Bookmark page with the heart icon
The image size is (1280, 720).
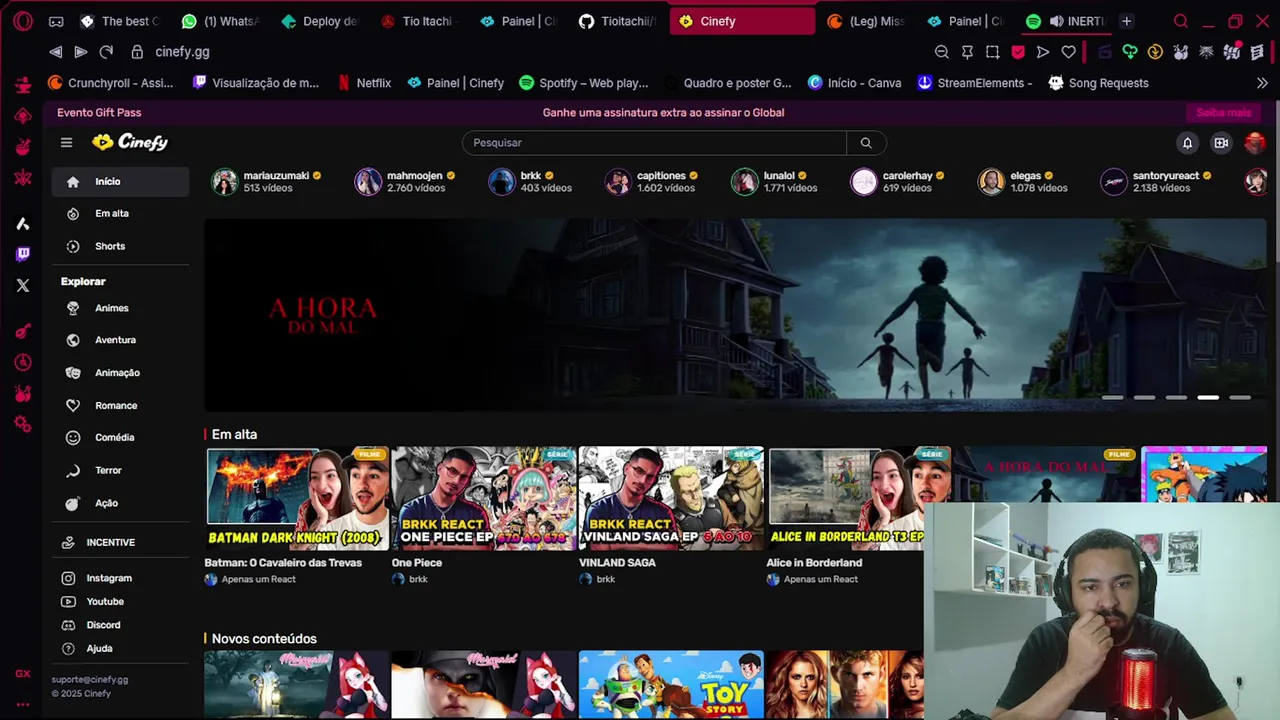(x=1069, y=52)
